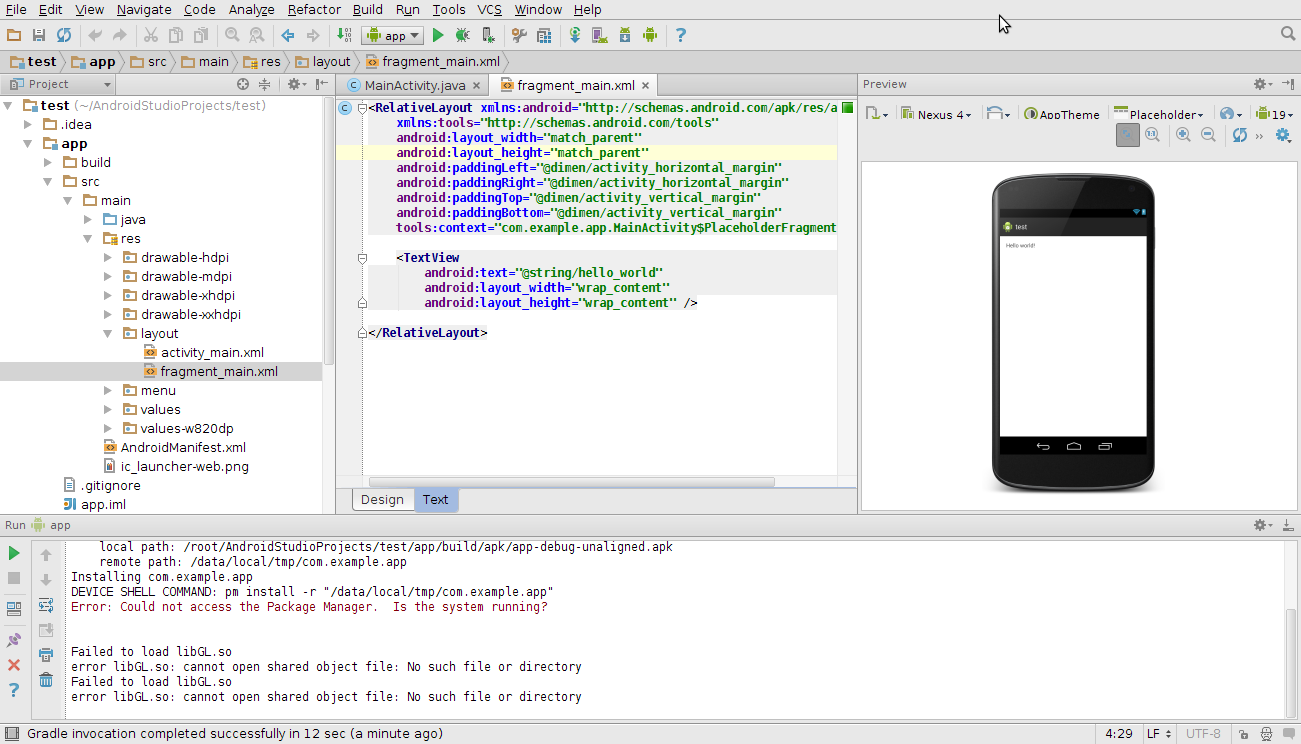Image resolution: width=1301 pixels, height=744 pixels.
Task: Switch to the MainActivity.java tab
Action: click(412, 85)
